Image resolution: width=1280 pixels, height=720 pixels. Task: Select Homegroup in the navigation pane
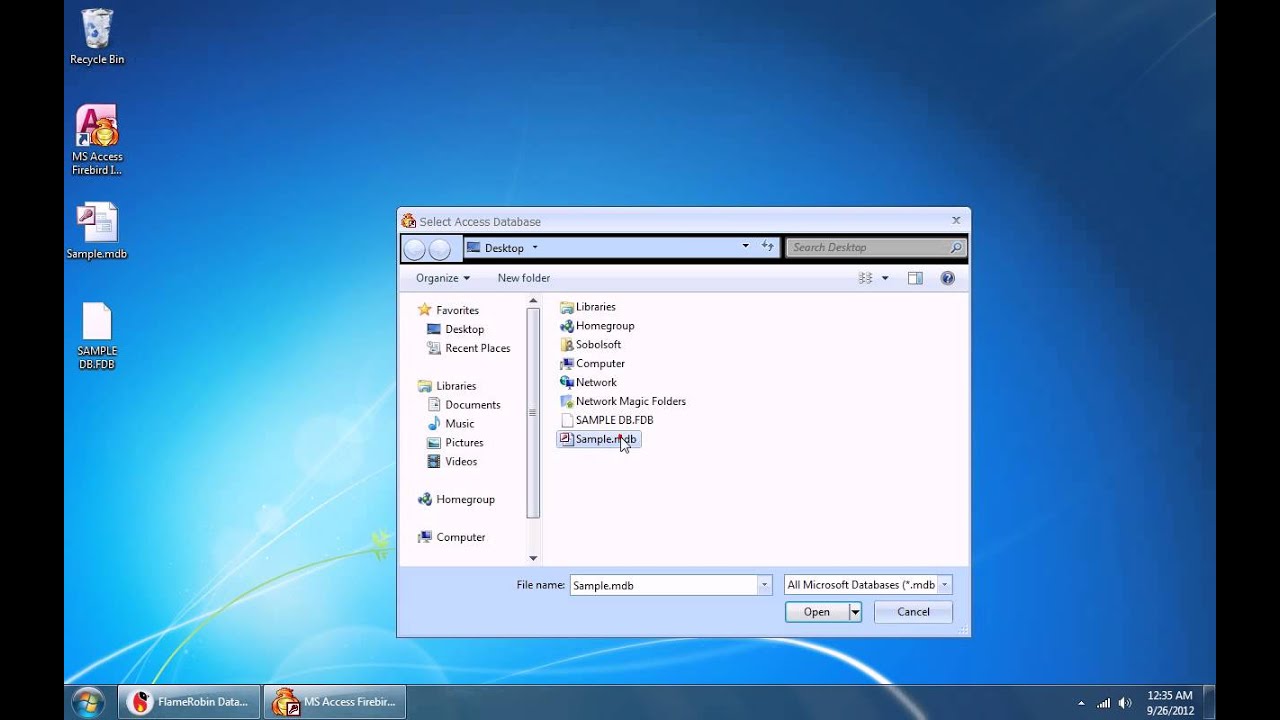456,500
